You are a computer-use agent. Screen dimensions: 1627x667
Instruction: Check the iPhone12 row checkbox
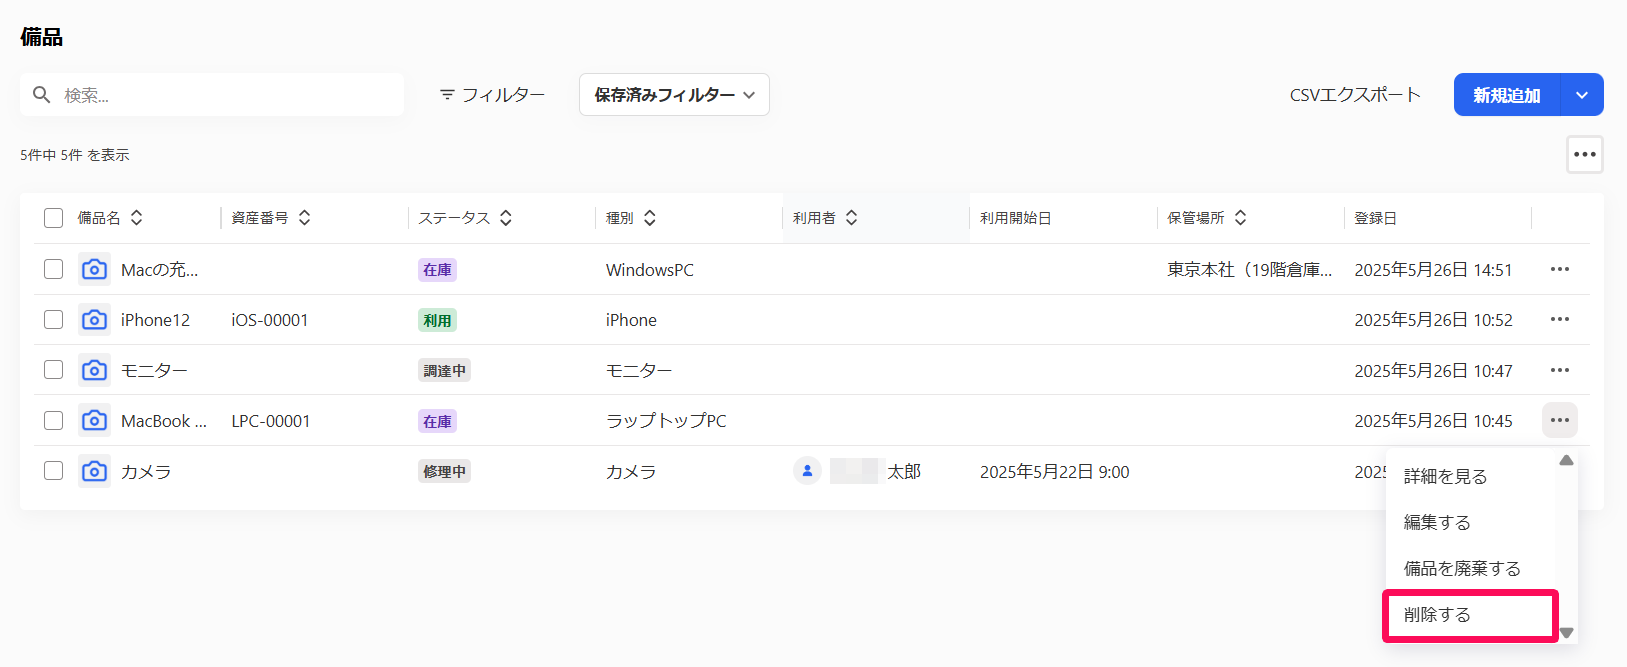pos(54,319)
